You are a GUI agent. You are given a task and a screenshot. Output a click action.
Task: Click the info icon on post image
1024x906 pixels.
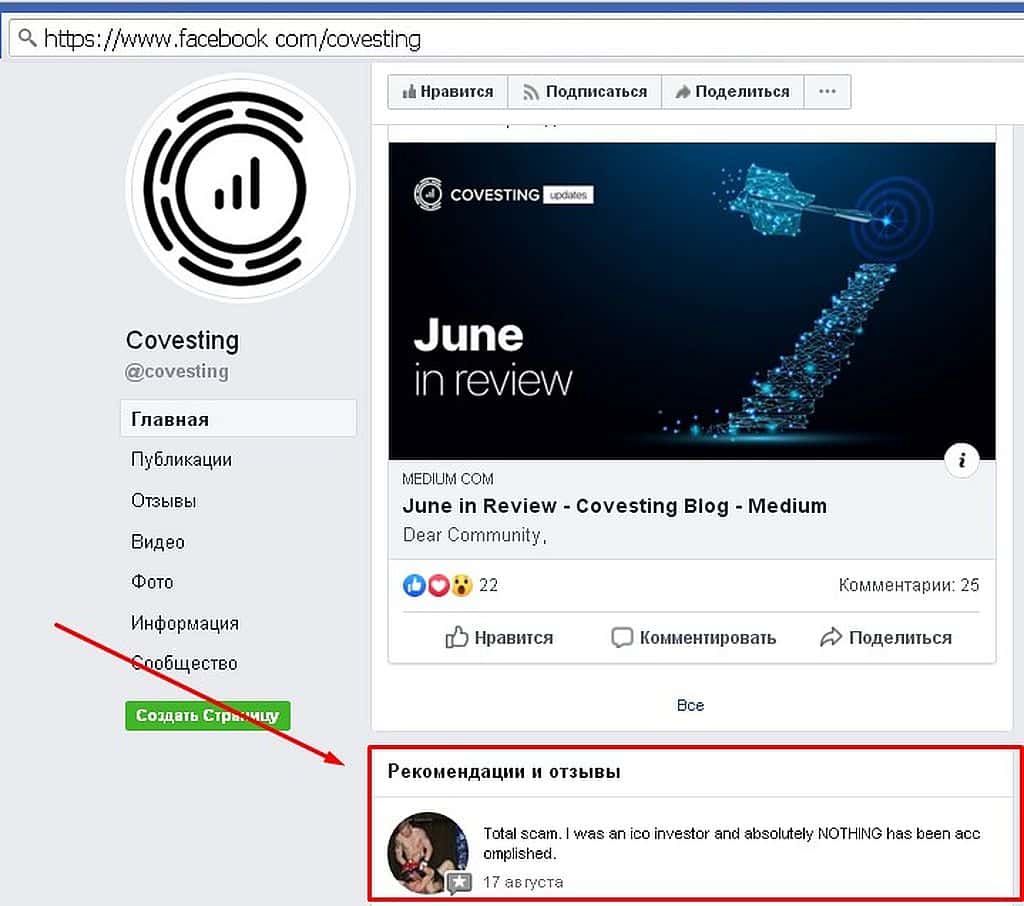[x=961, y=461]
